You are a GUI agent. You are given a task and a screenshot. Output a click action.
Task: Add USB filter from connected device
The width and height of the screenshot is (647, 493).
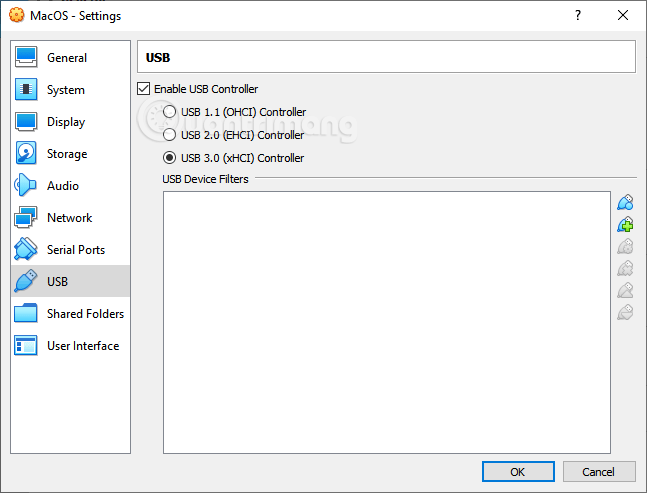(x=625, y=225)
